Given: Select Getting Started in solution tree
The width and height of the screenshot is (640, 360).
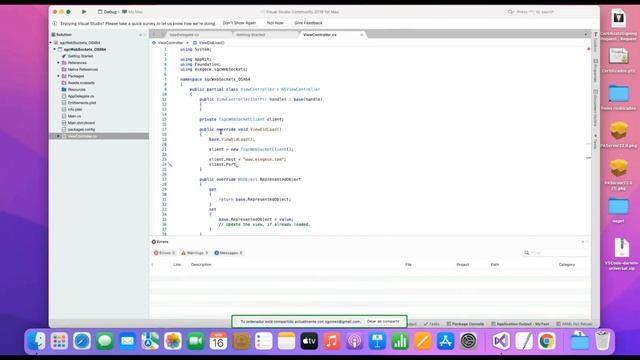Looking at the screenshot, I should coord(80,56).
